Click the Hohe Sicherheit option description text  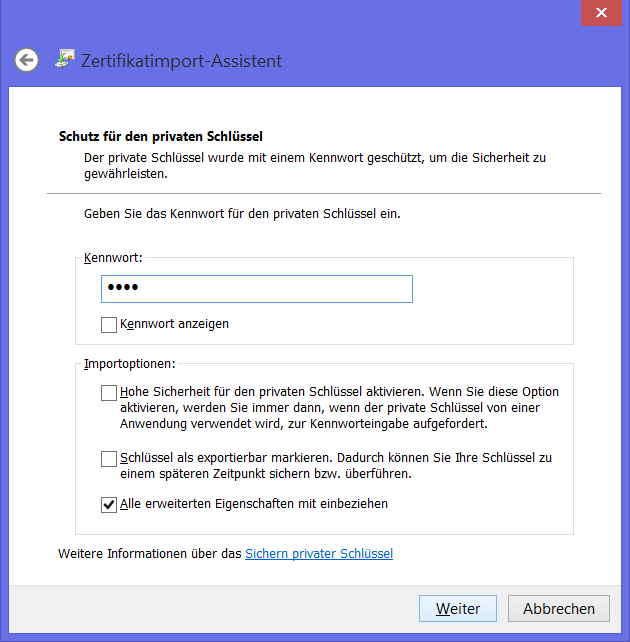pyautogui.click(x=339, y=407)
